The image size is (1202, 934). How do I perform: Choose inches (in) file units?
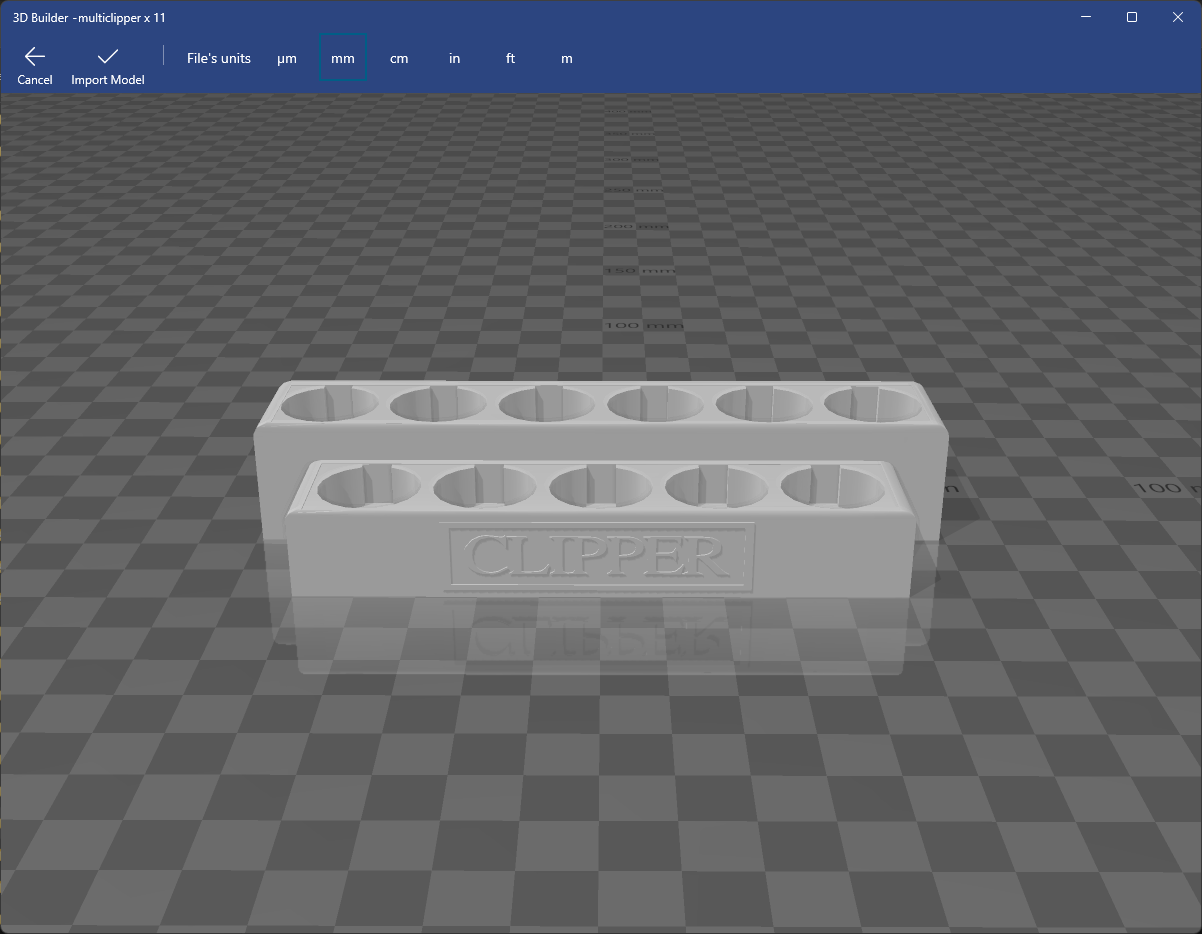click(x=455, y=58)
